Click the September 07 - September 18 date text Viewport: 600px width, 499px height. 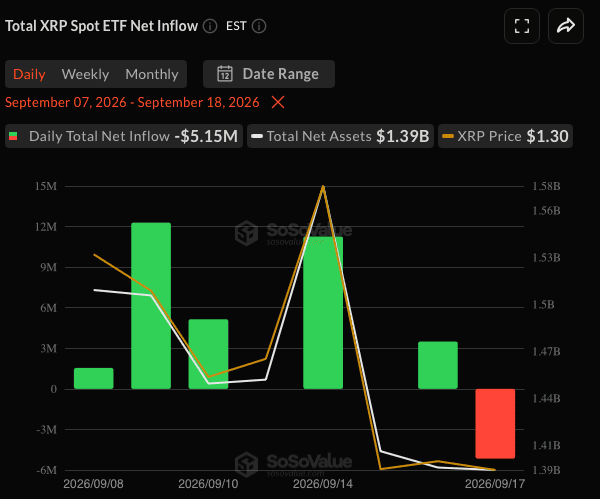coord(132,102)
